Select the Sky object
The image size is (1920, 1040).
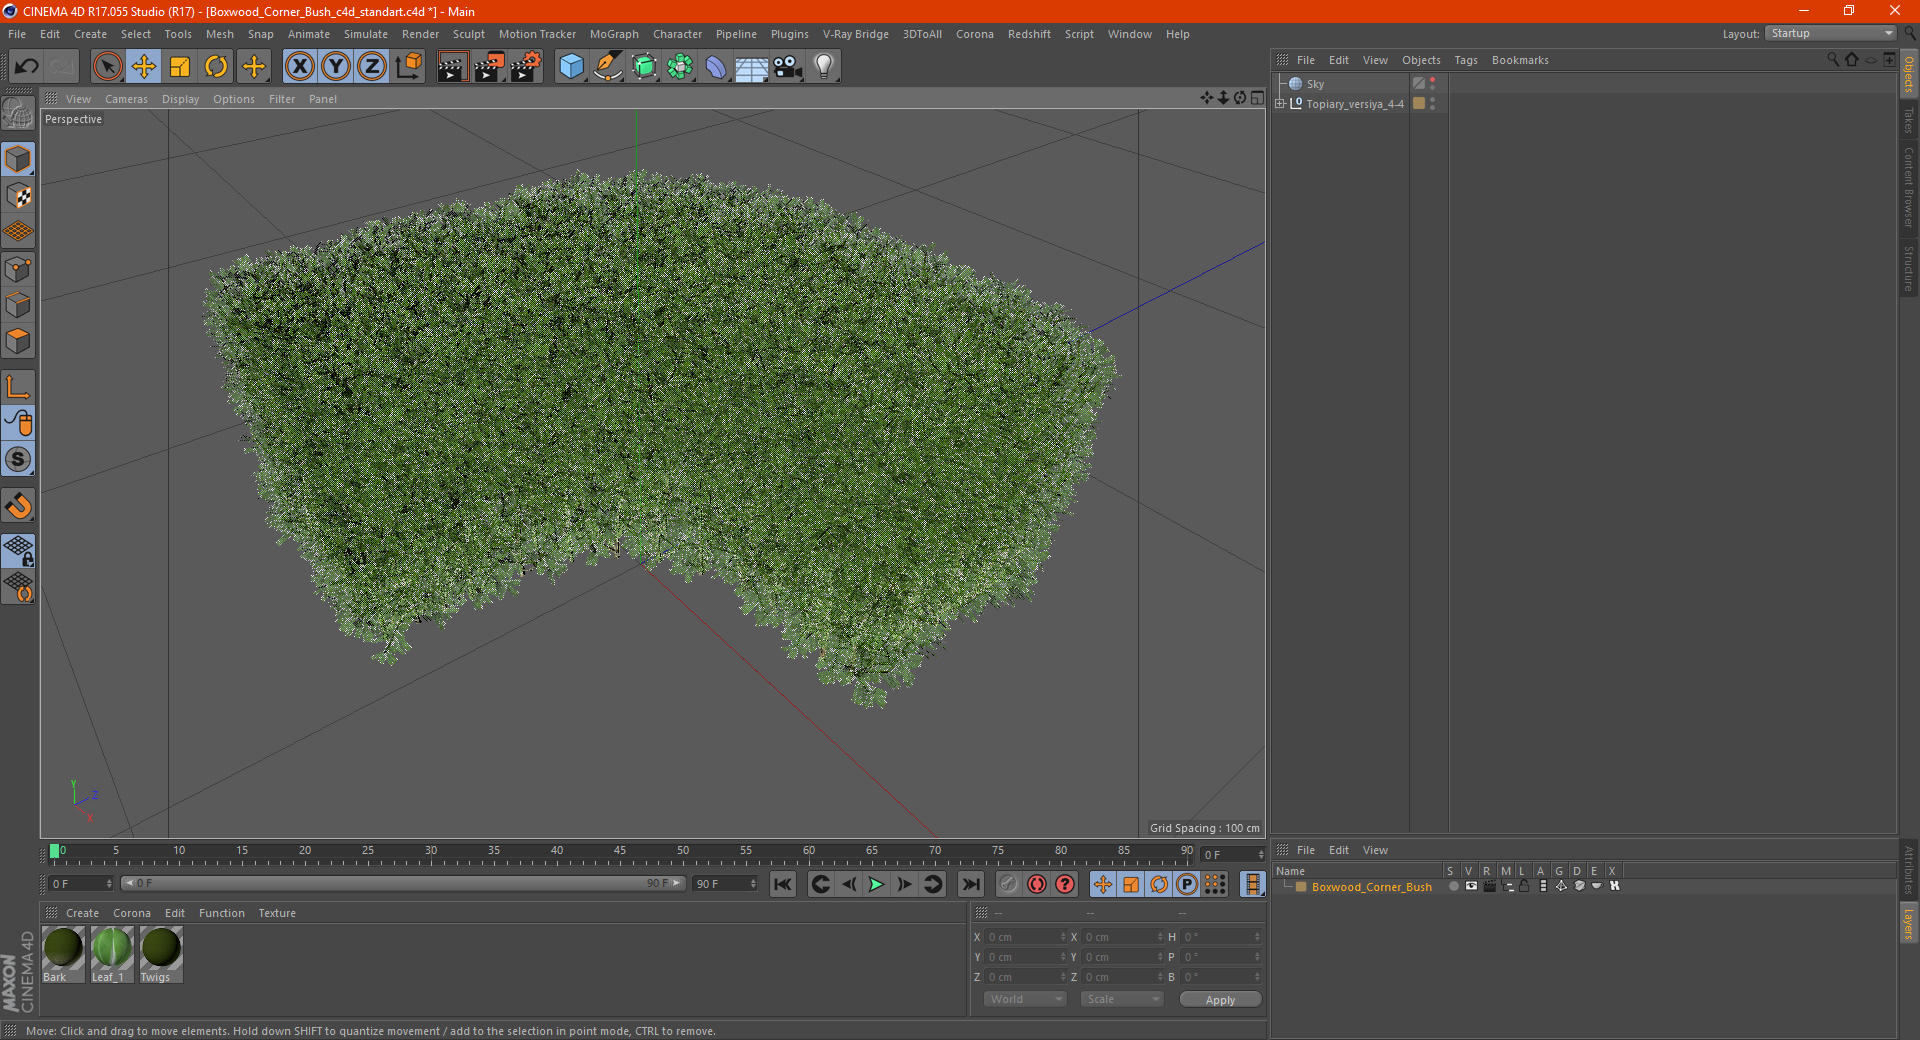[x=1315, y=84]
